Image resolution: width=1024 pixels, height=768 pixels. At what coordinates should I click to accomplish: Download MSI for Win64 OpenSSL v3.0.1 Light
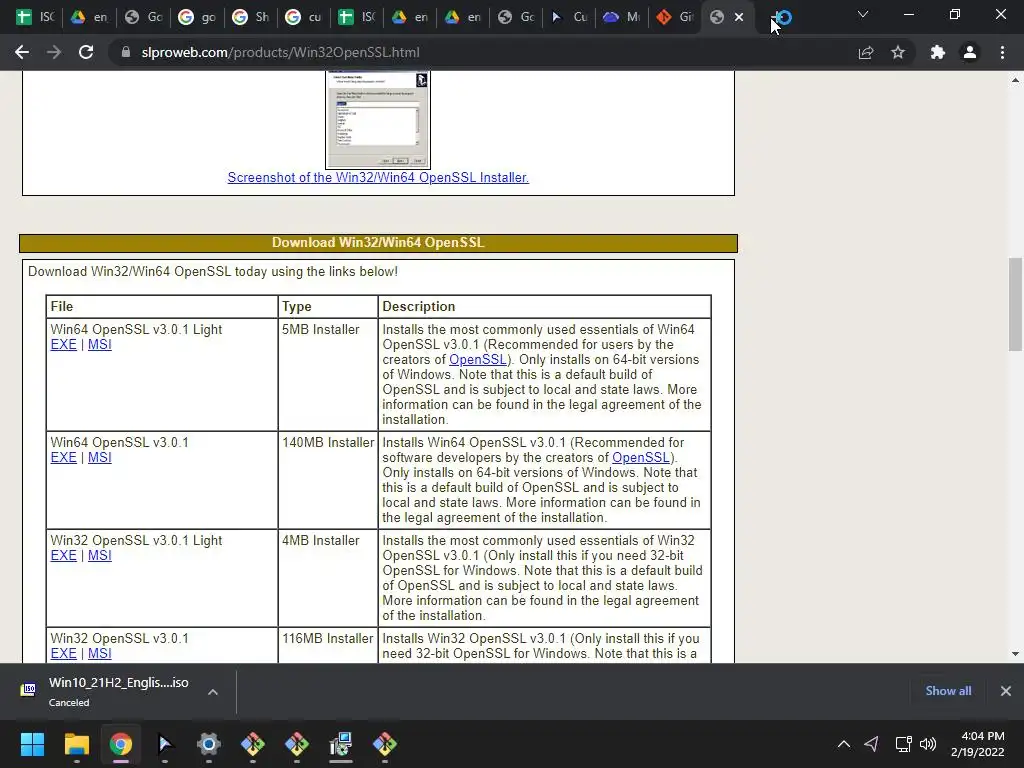(x=99, y=345)
